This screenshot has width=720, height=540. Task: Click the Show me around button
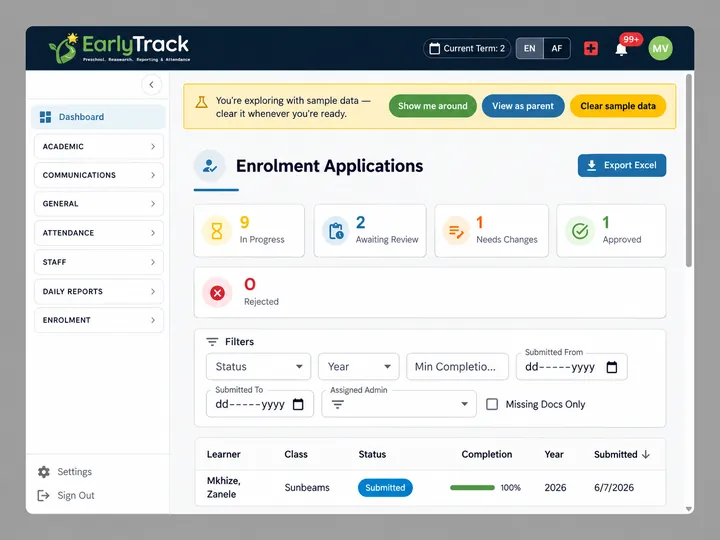click(x=433, y=106)
